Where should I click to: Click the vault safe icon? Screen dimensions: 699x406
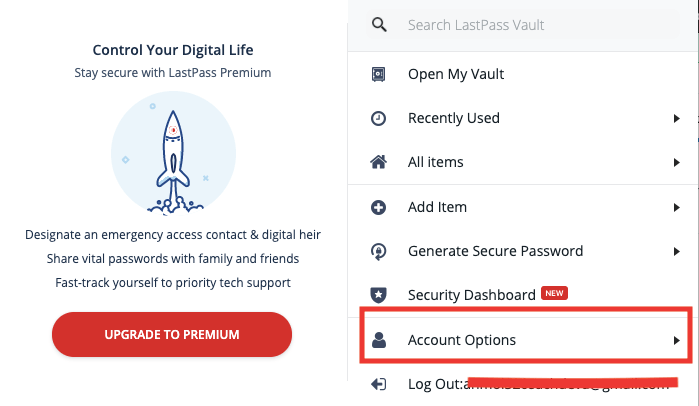(x=378, y=74)
